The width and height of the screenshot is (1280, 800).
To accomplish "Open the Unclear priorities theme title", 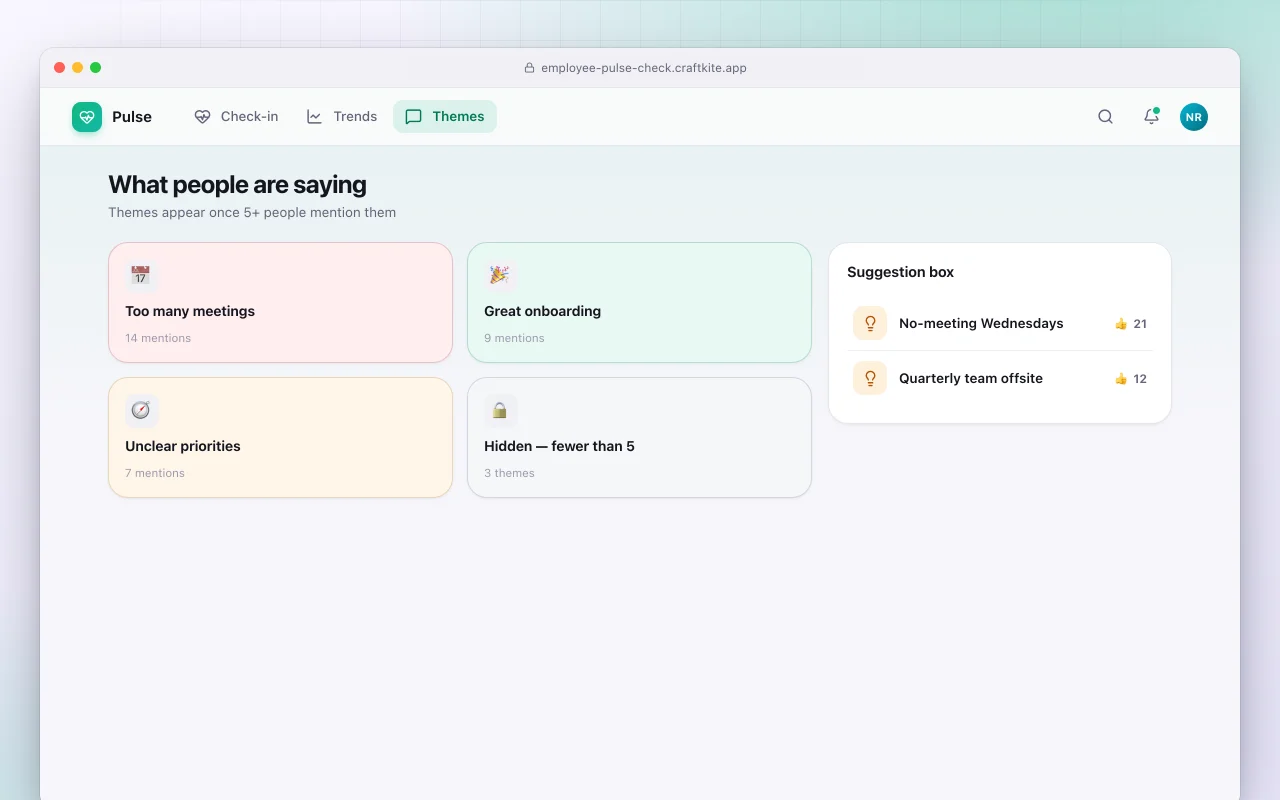I will 183,446.
